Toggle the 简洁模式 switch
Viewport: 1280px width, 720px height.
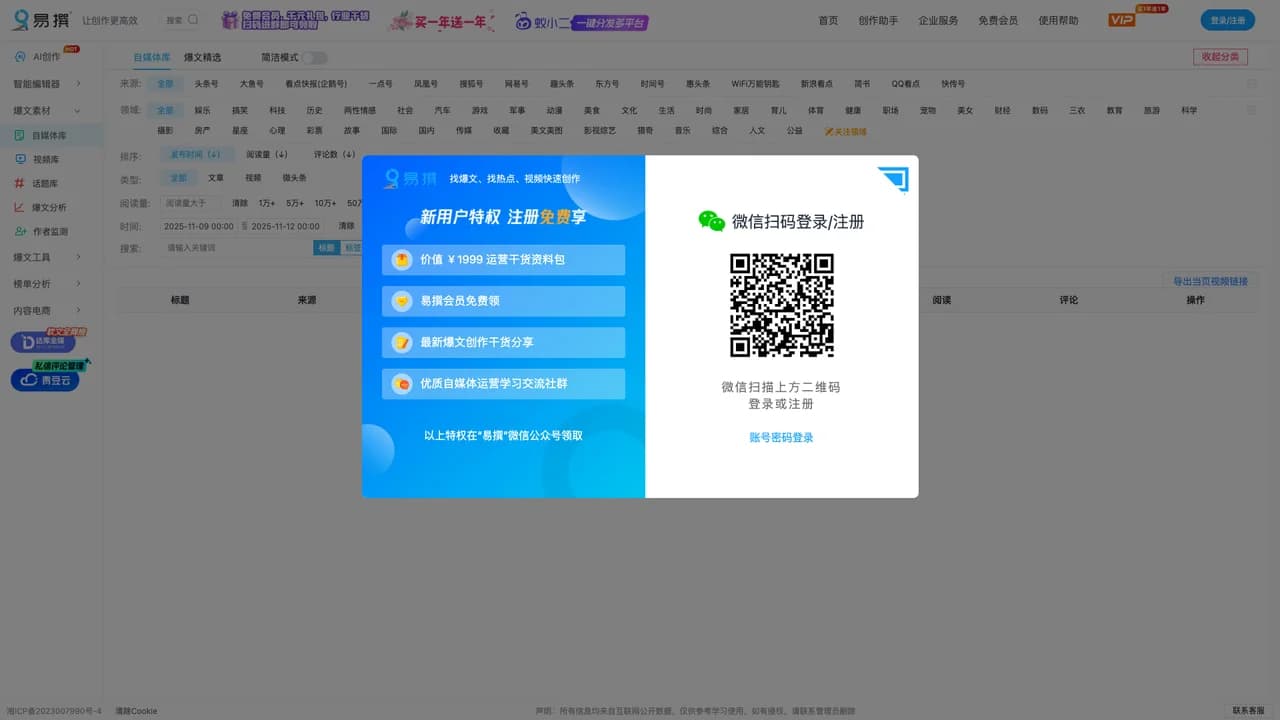click(314, 58)
